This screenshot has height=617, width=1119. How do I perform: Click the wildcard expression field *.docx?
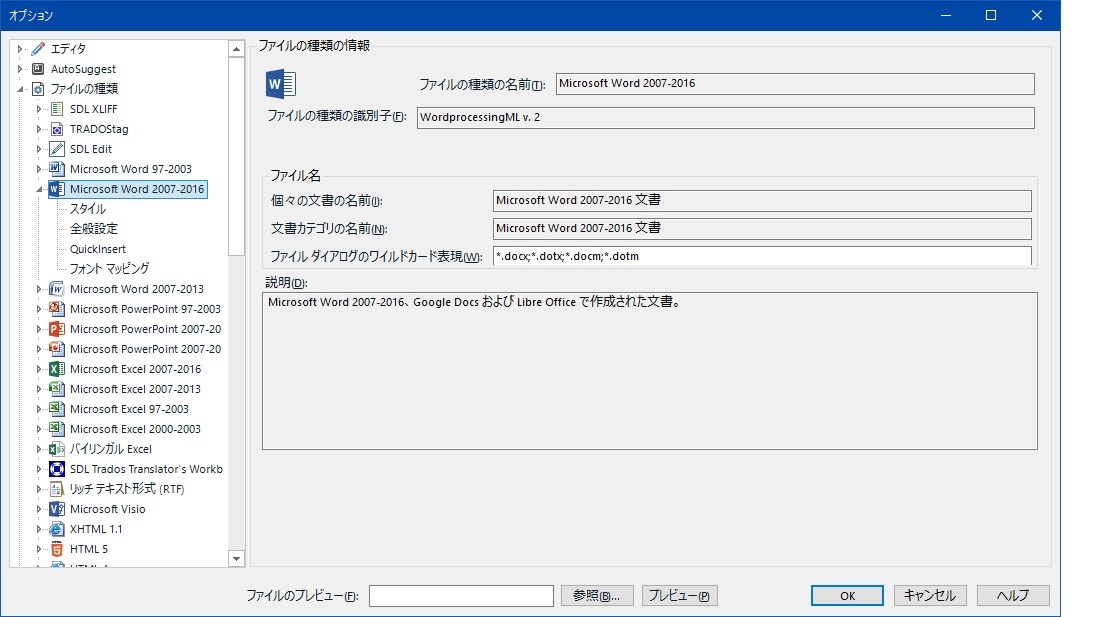pyautogui.click(x=761, y=255)
